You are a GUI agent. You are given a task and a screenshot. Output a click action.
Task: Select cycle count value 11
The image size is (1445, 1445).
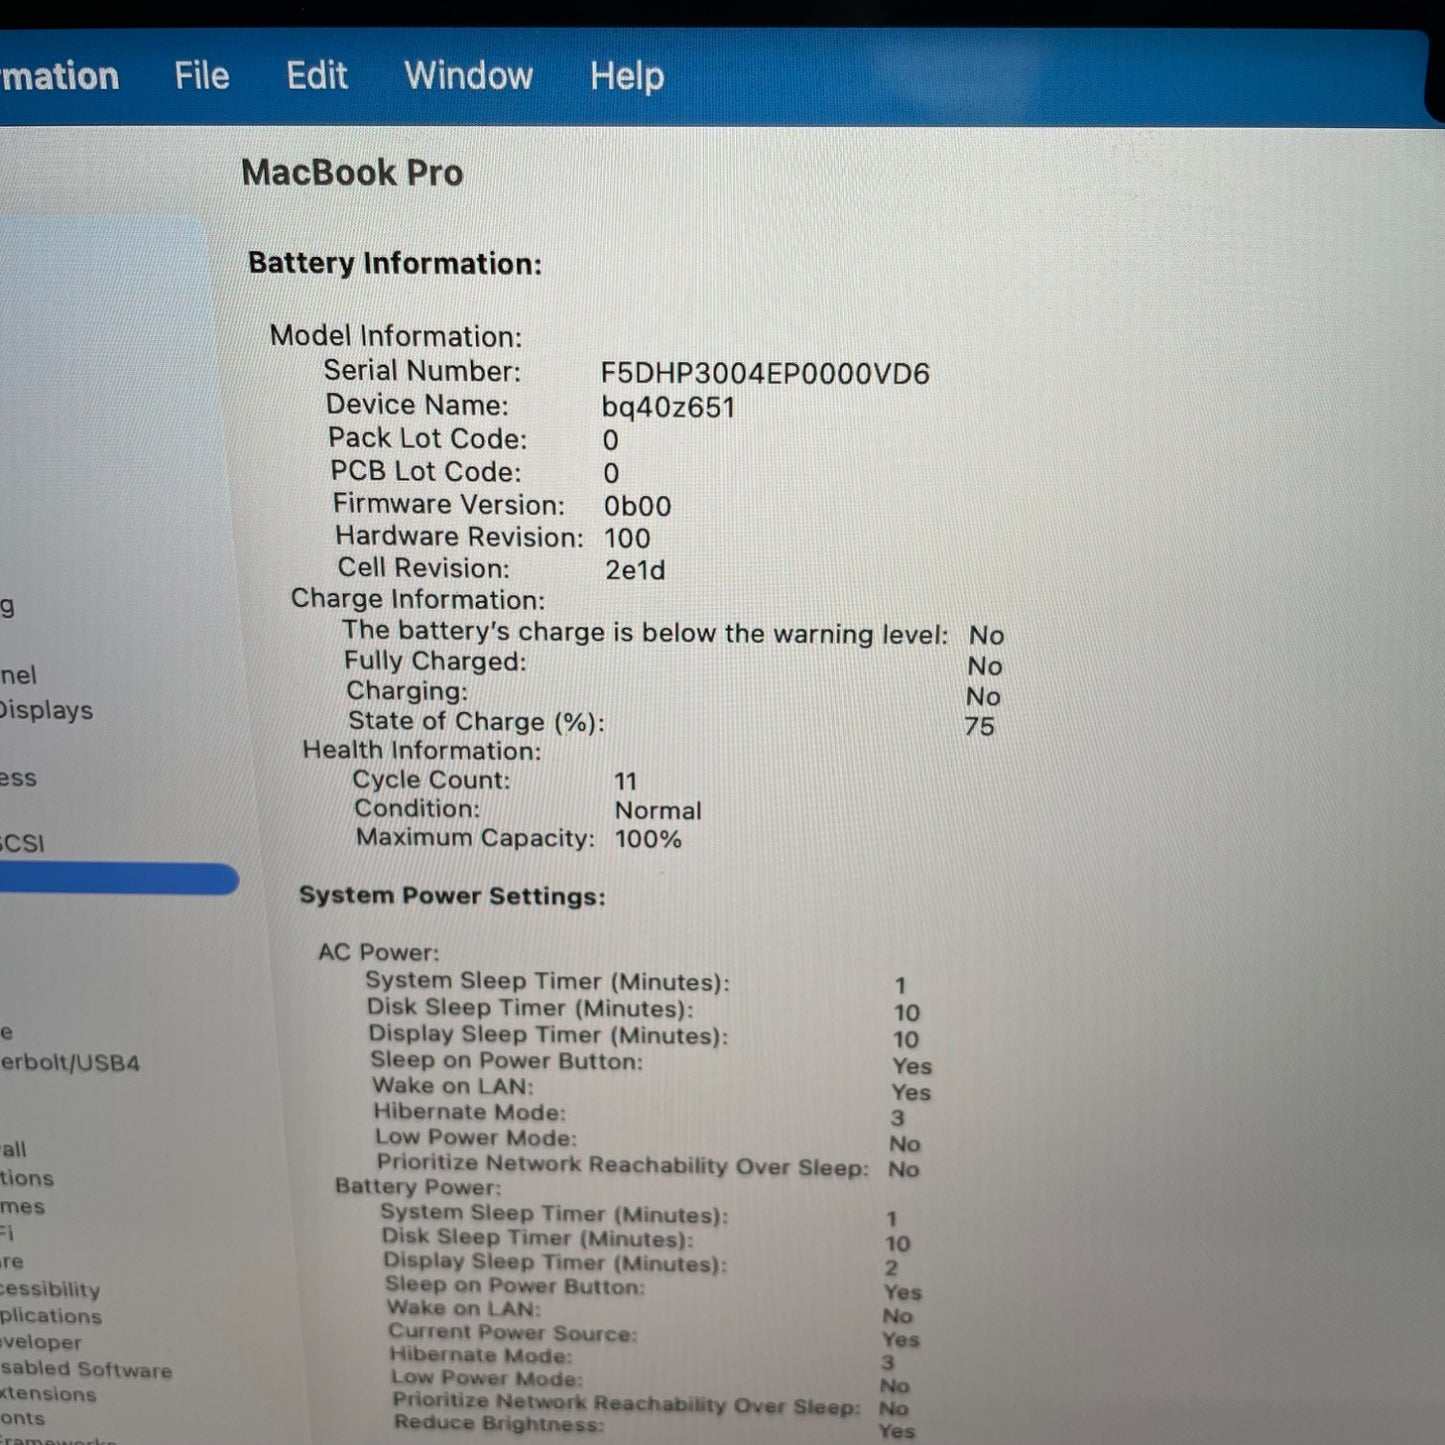pyautogui.click(x=626, y=781)
